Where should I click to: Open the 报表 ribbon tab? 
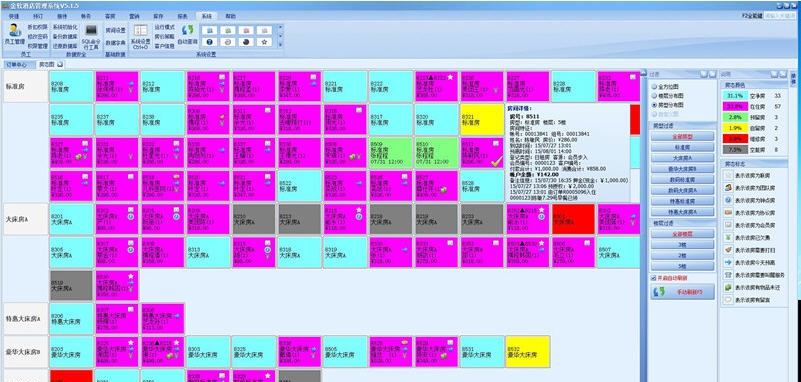tap(182, 16)
